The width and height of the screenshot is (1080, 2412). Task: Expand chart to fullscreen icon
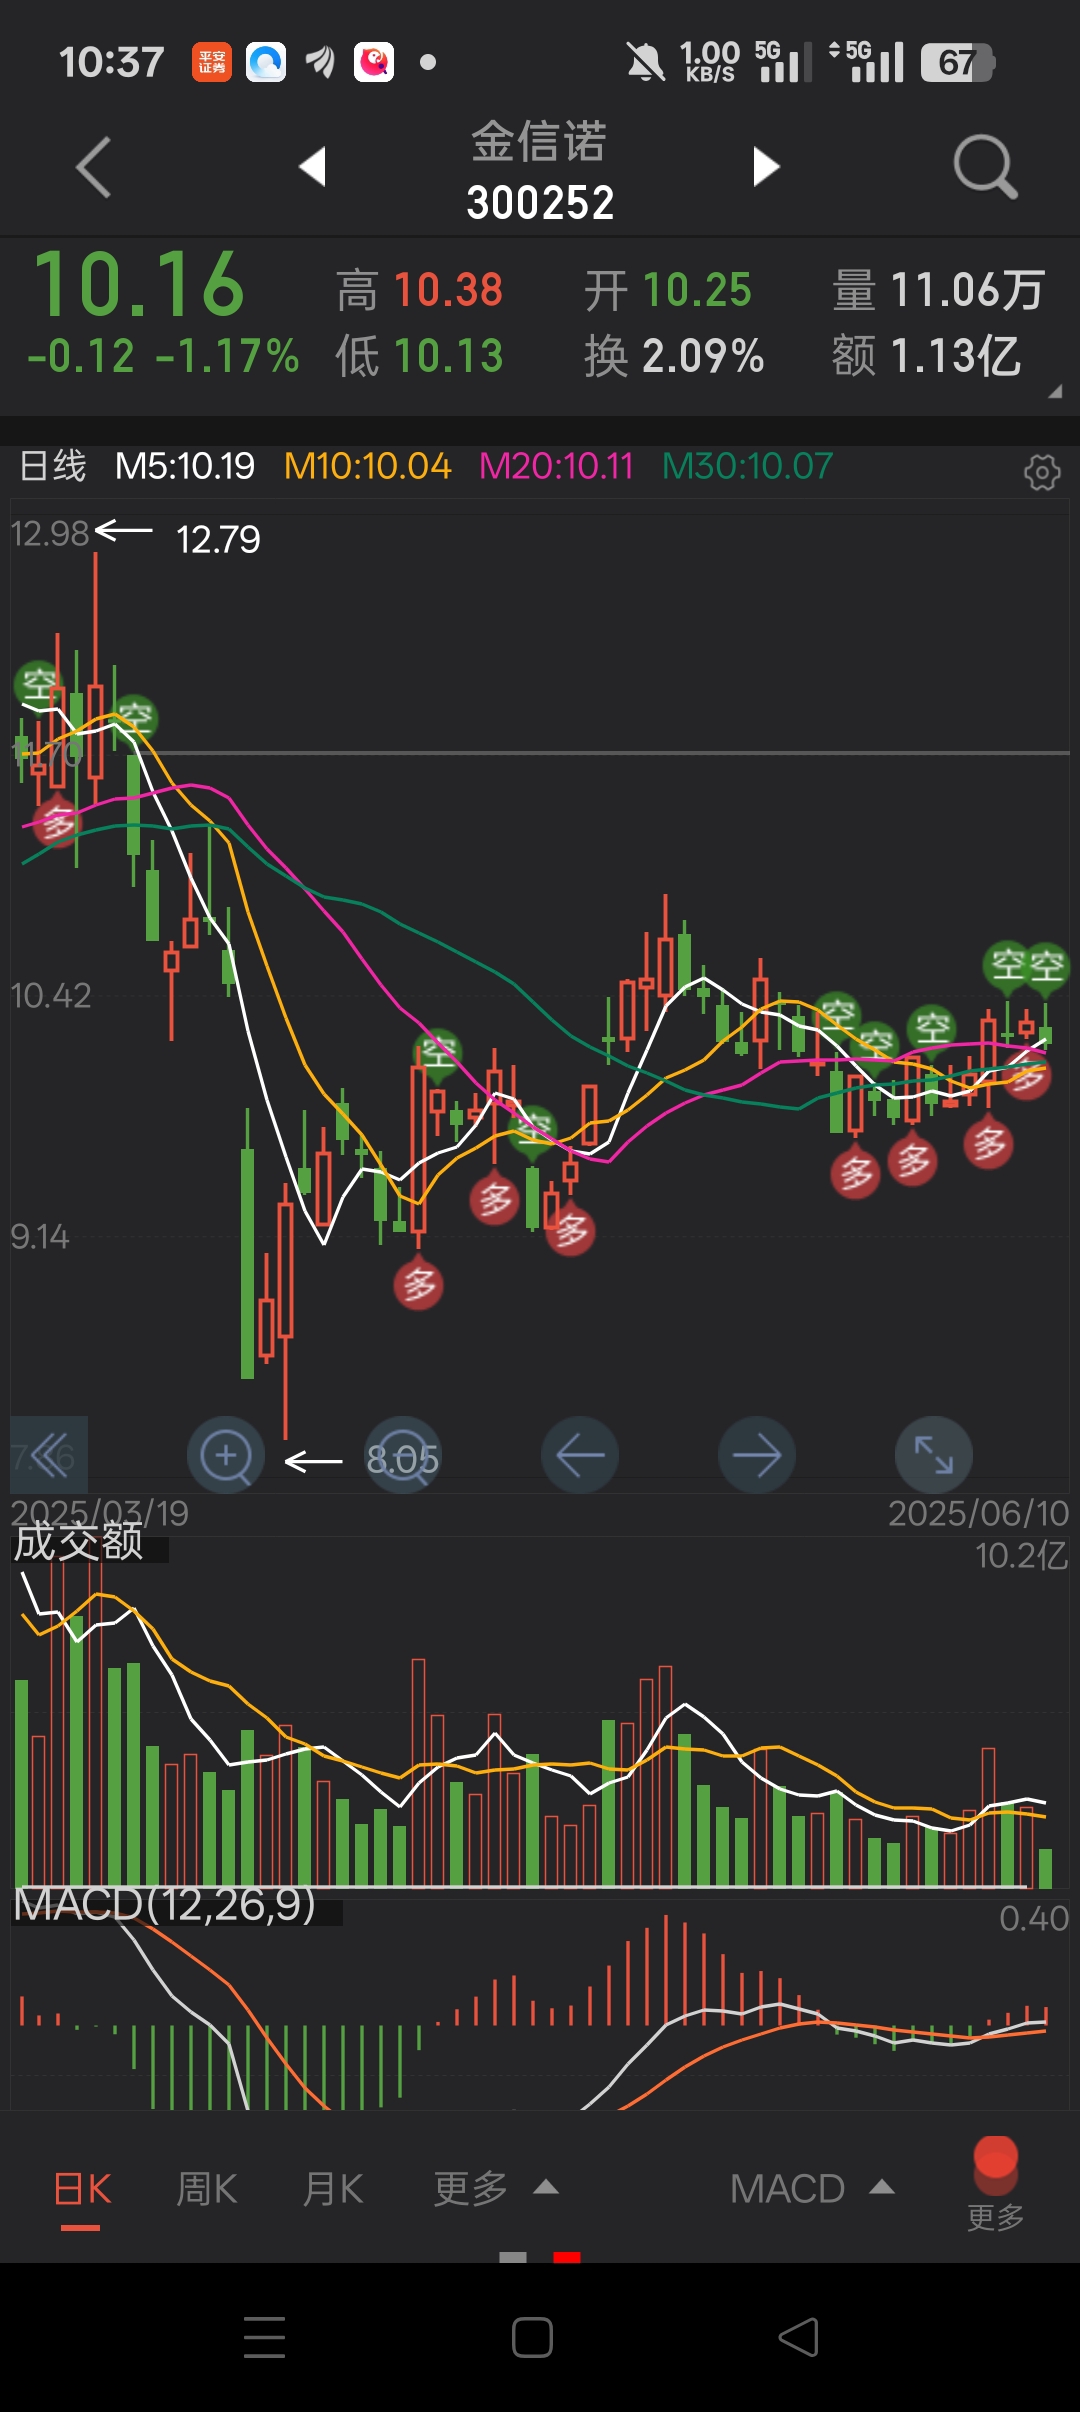coord(934,1456)
